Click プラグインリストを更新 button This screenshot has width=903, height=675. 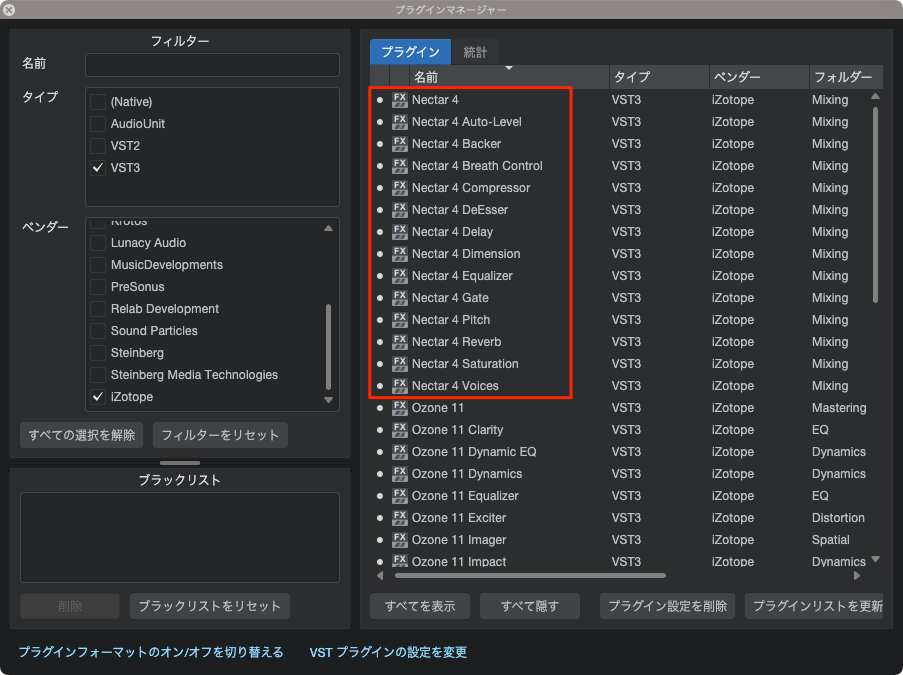point(814,606)
